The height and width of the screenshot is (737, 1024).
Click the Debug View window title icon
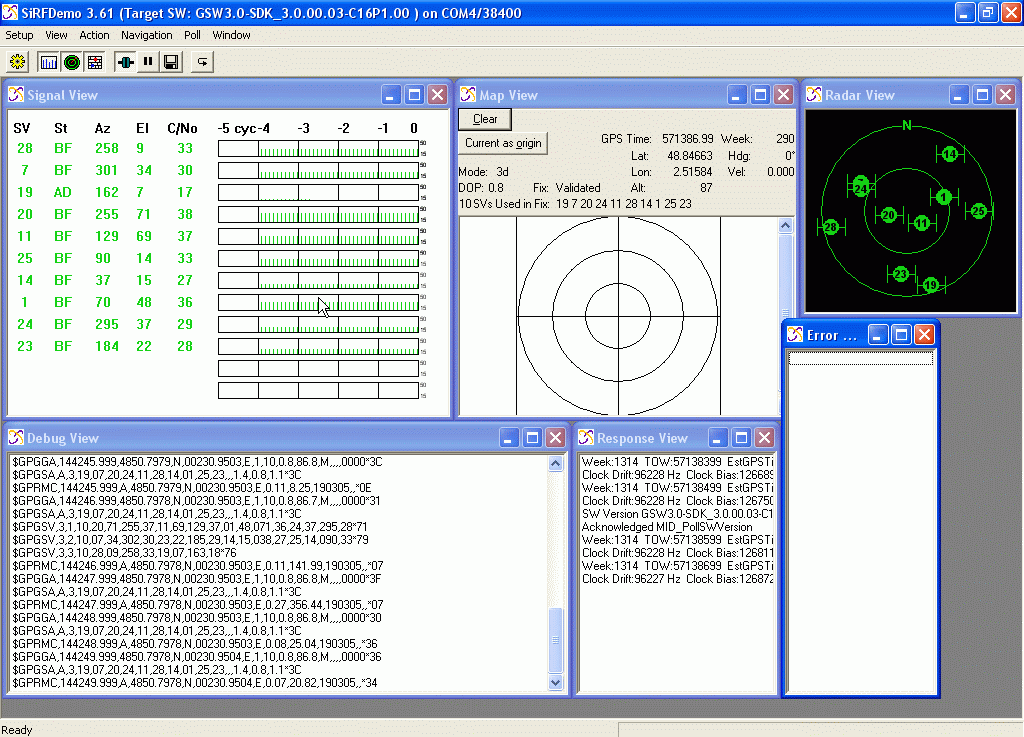click(16, 437)
